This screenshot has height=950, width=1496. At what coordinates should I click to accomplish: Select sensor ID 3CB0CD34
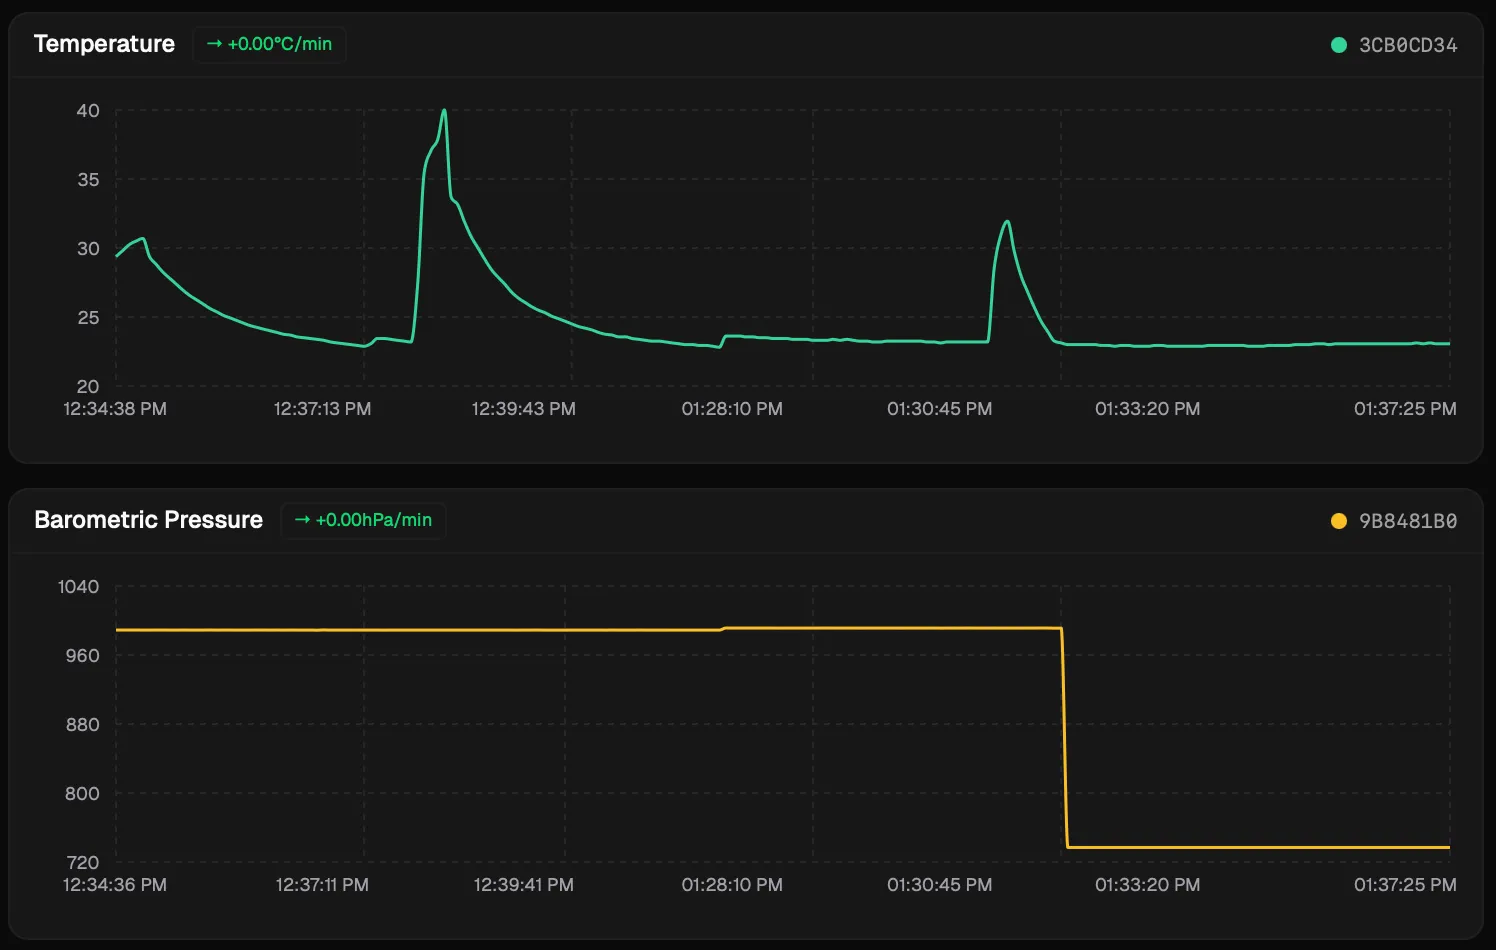[x=1408, y=45]
